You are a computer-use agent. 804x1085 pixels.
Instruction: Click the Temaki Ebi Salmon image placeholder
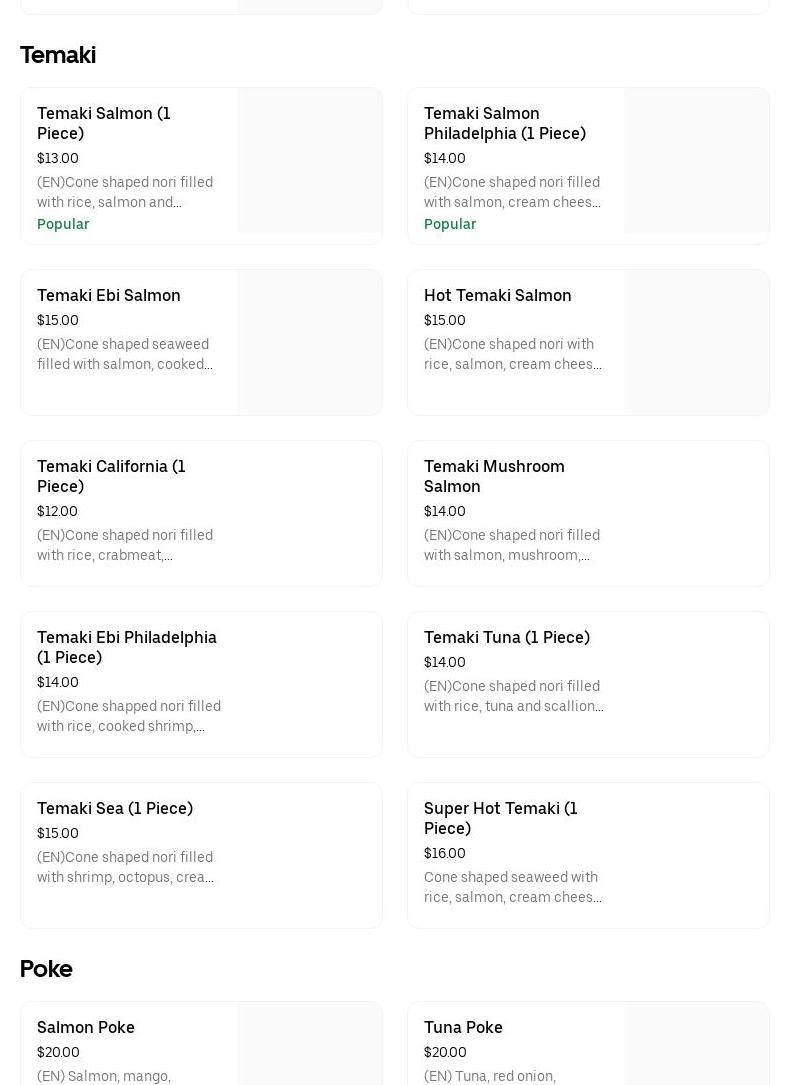309,342
